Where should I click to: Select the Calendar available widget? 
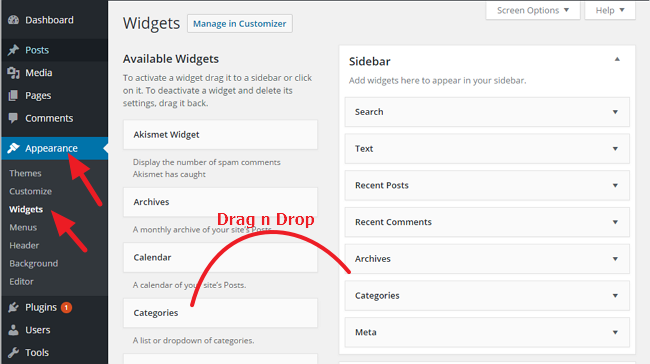pos(221,257)
